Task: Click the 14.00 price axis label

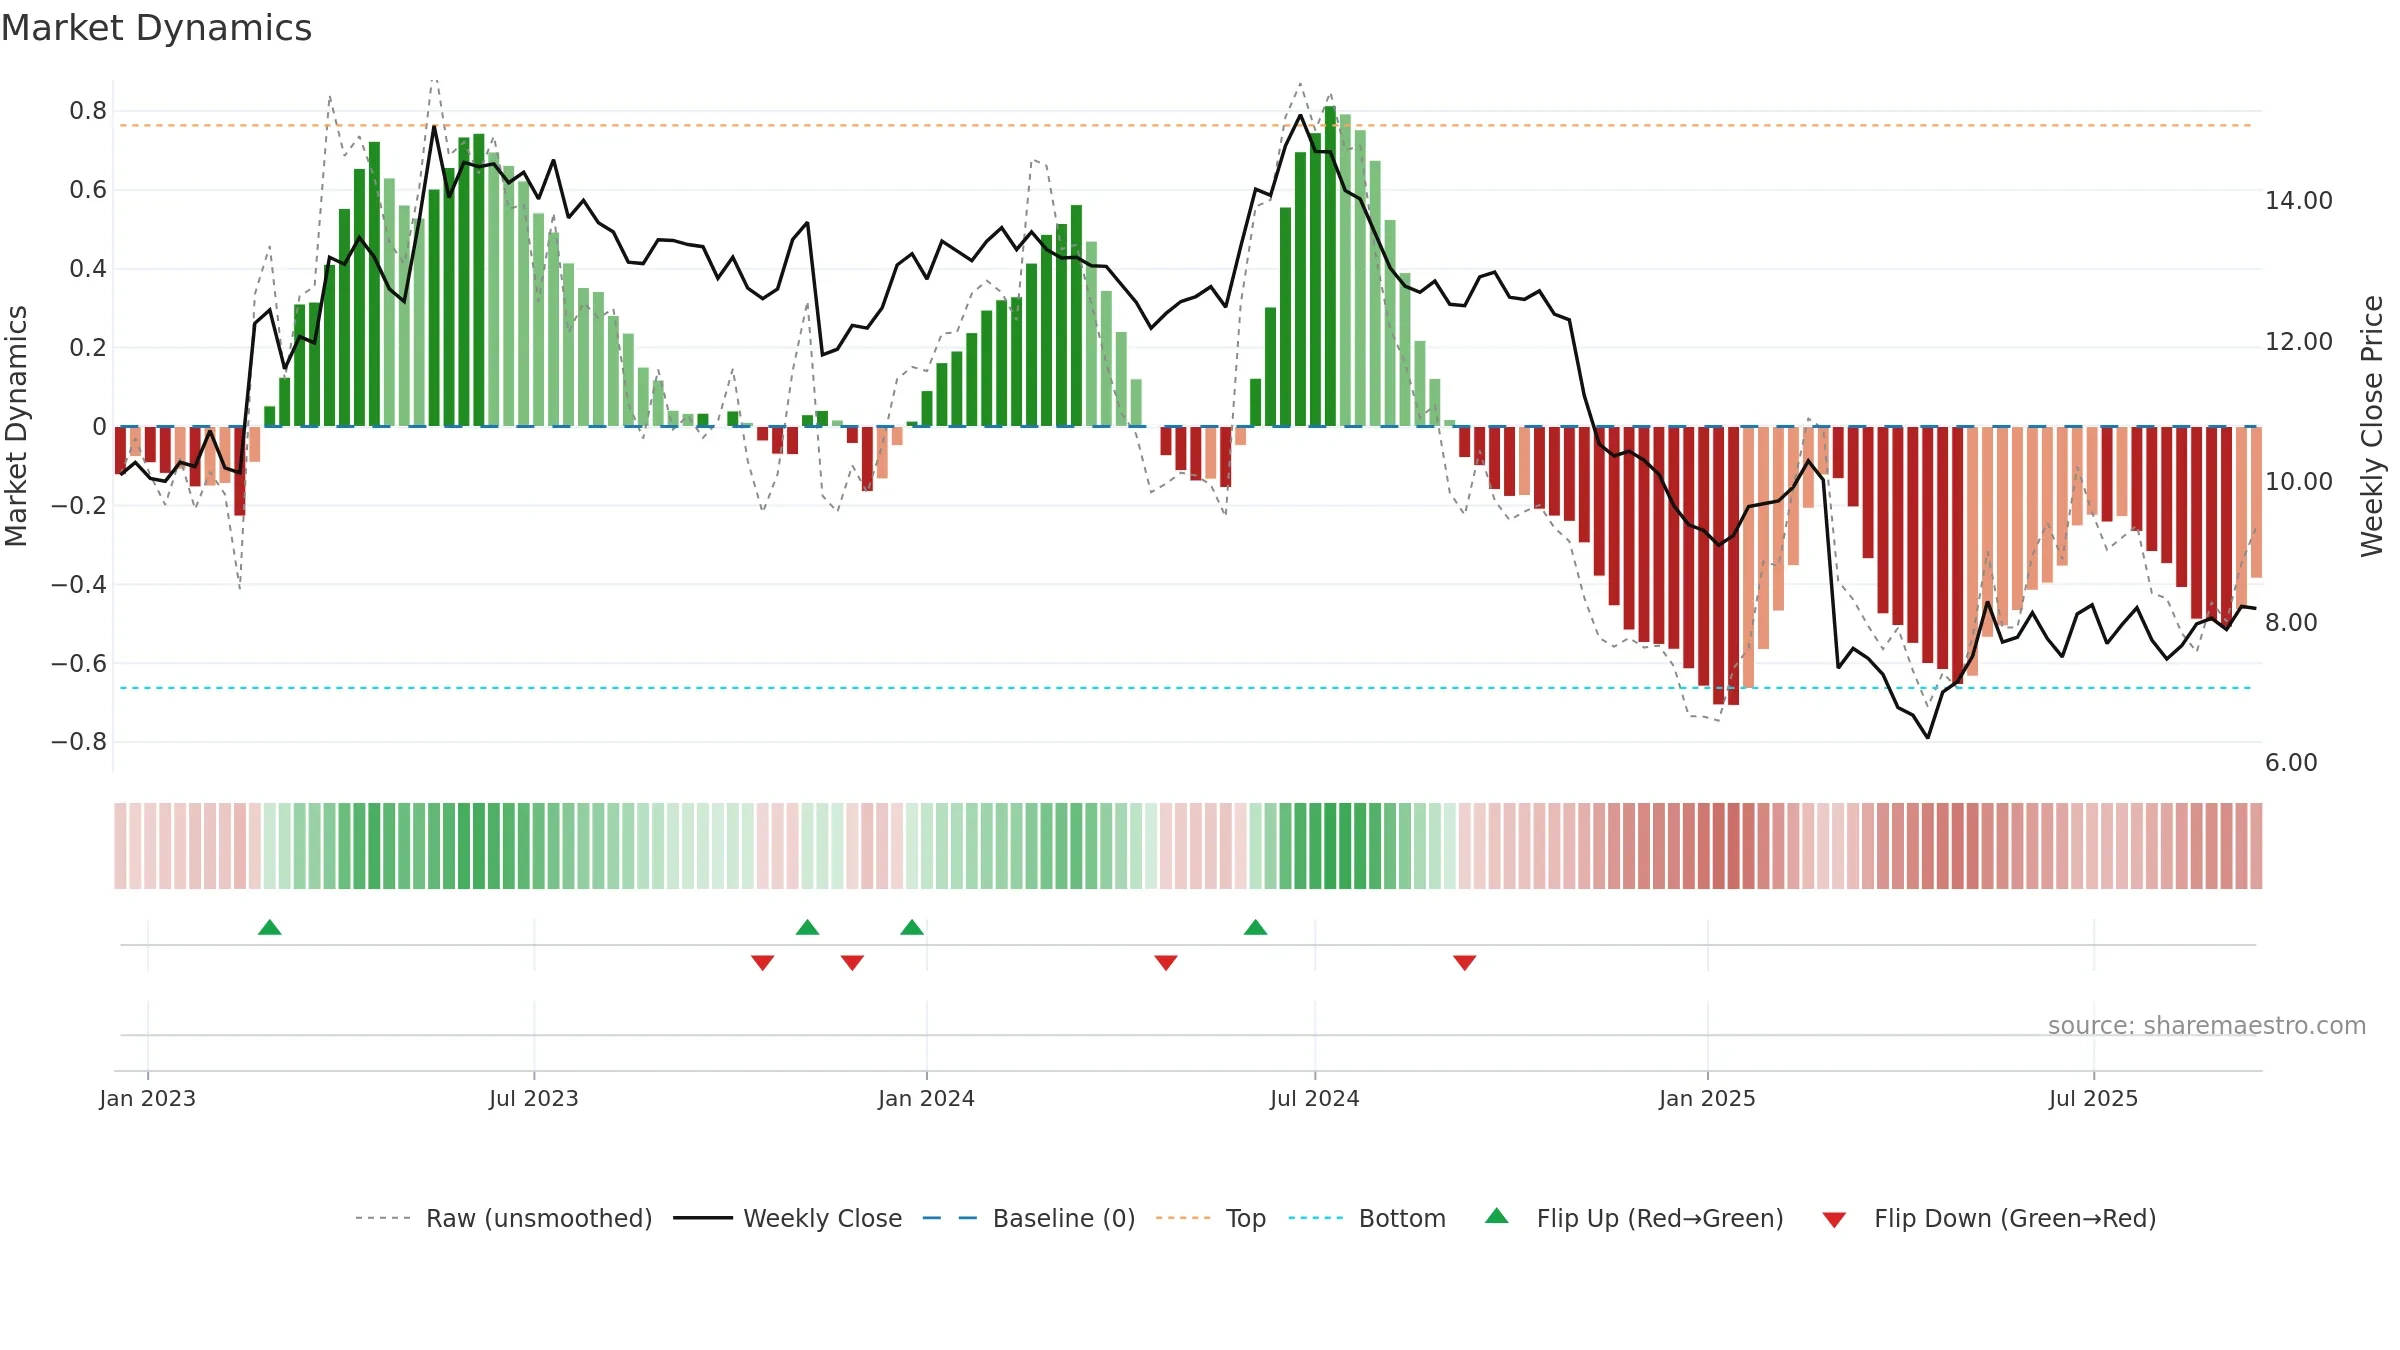Action: [x=2299, y=201]
